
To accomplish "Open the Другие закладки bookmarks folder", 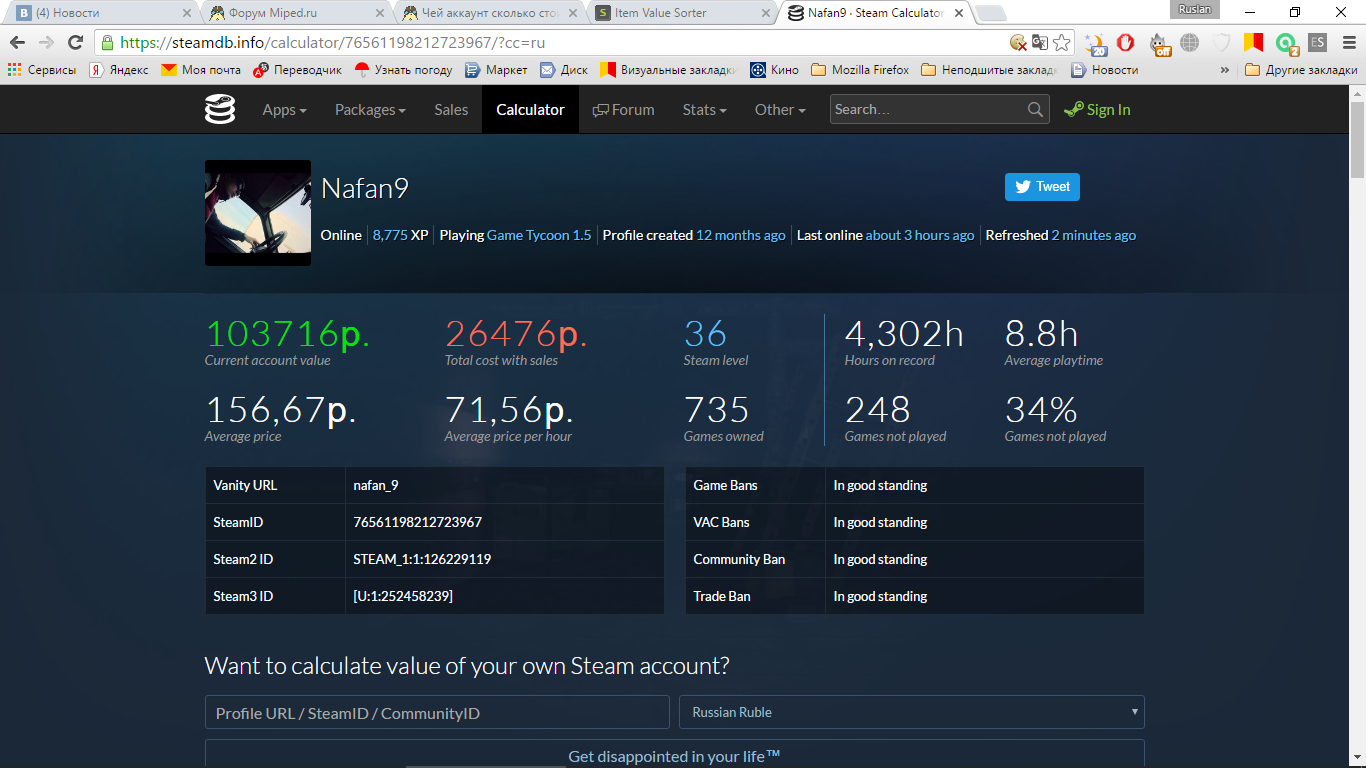I will pyautogui.click(x=1301, y=70).
